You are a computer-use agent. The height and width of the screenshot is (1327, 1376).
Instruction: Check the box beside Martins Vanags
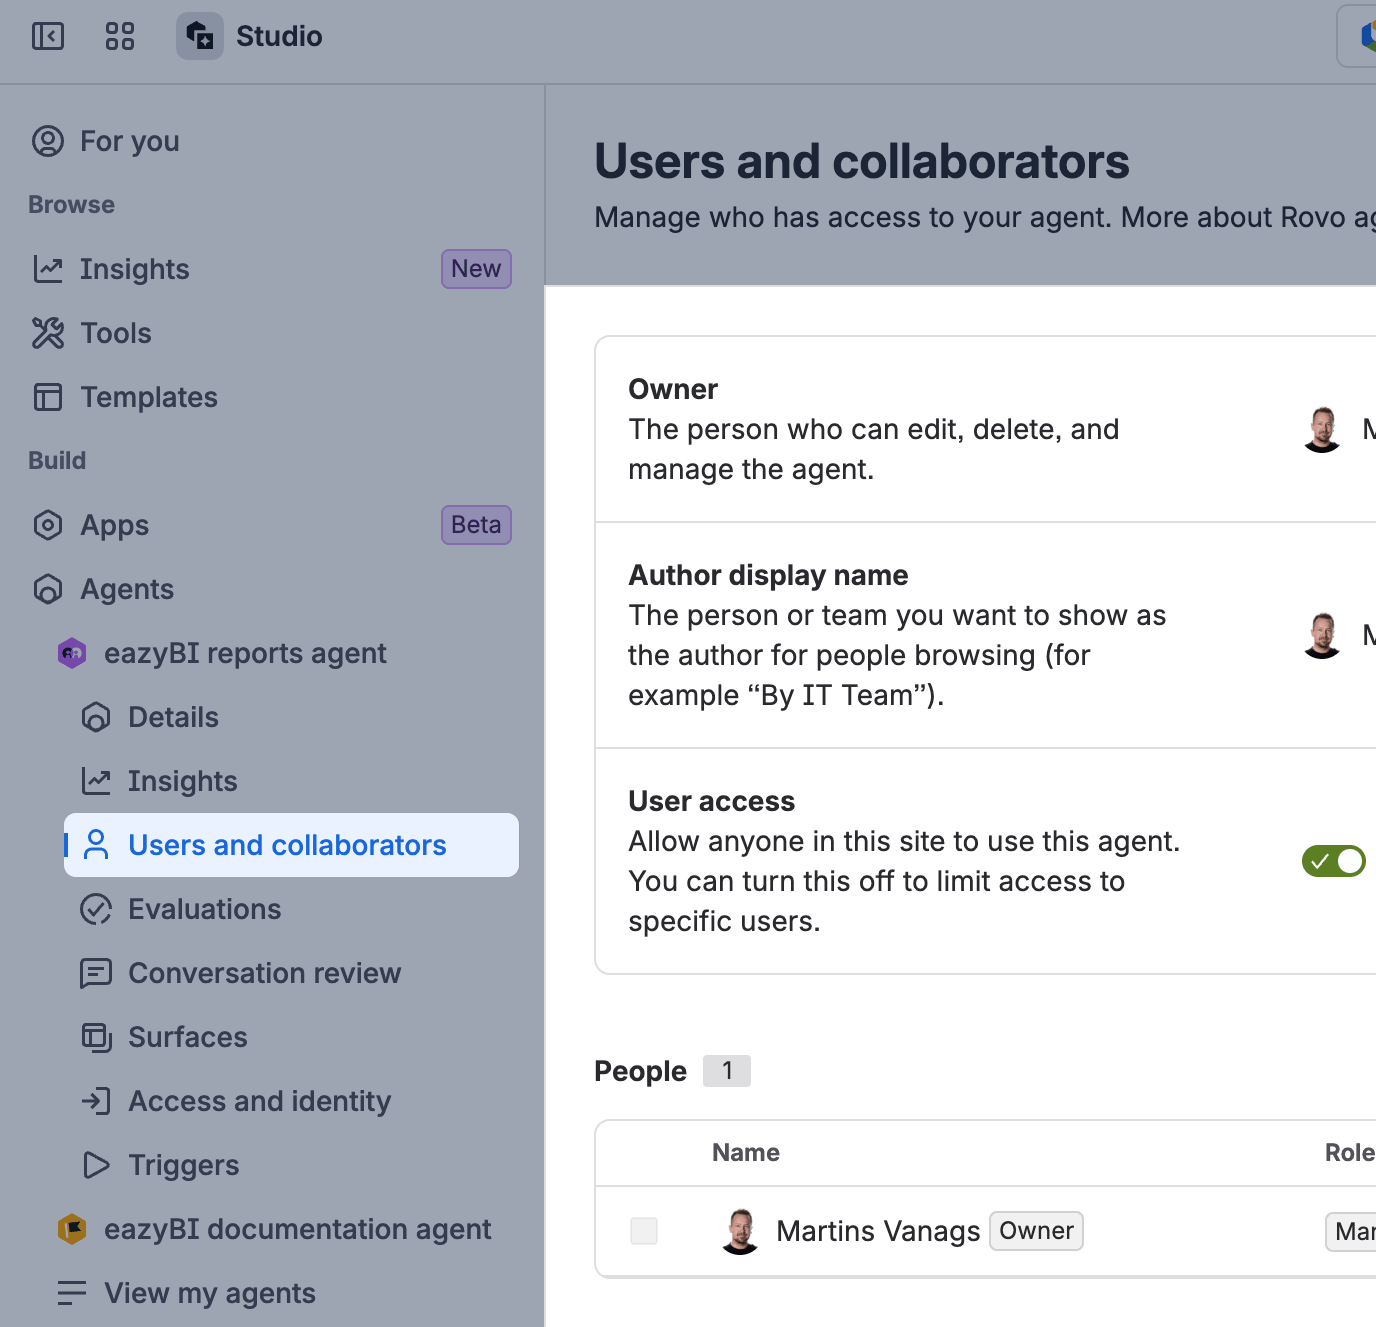click(644, 1231)
